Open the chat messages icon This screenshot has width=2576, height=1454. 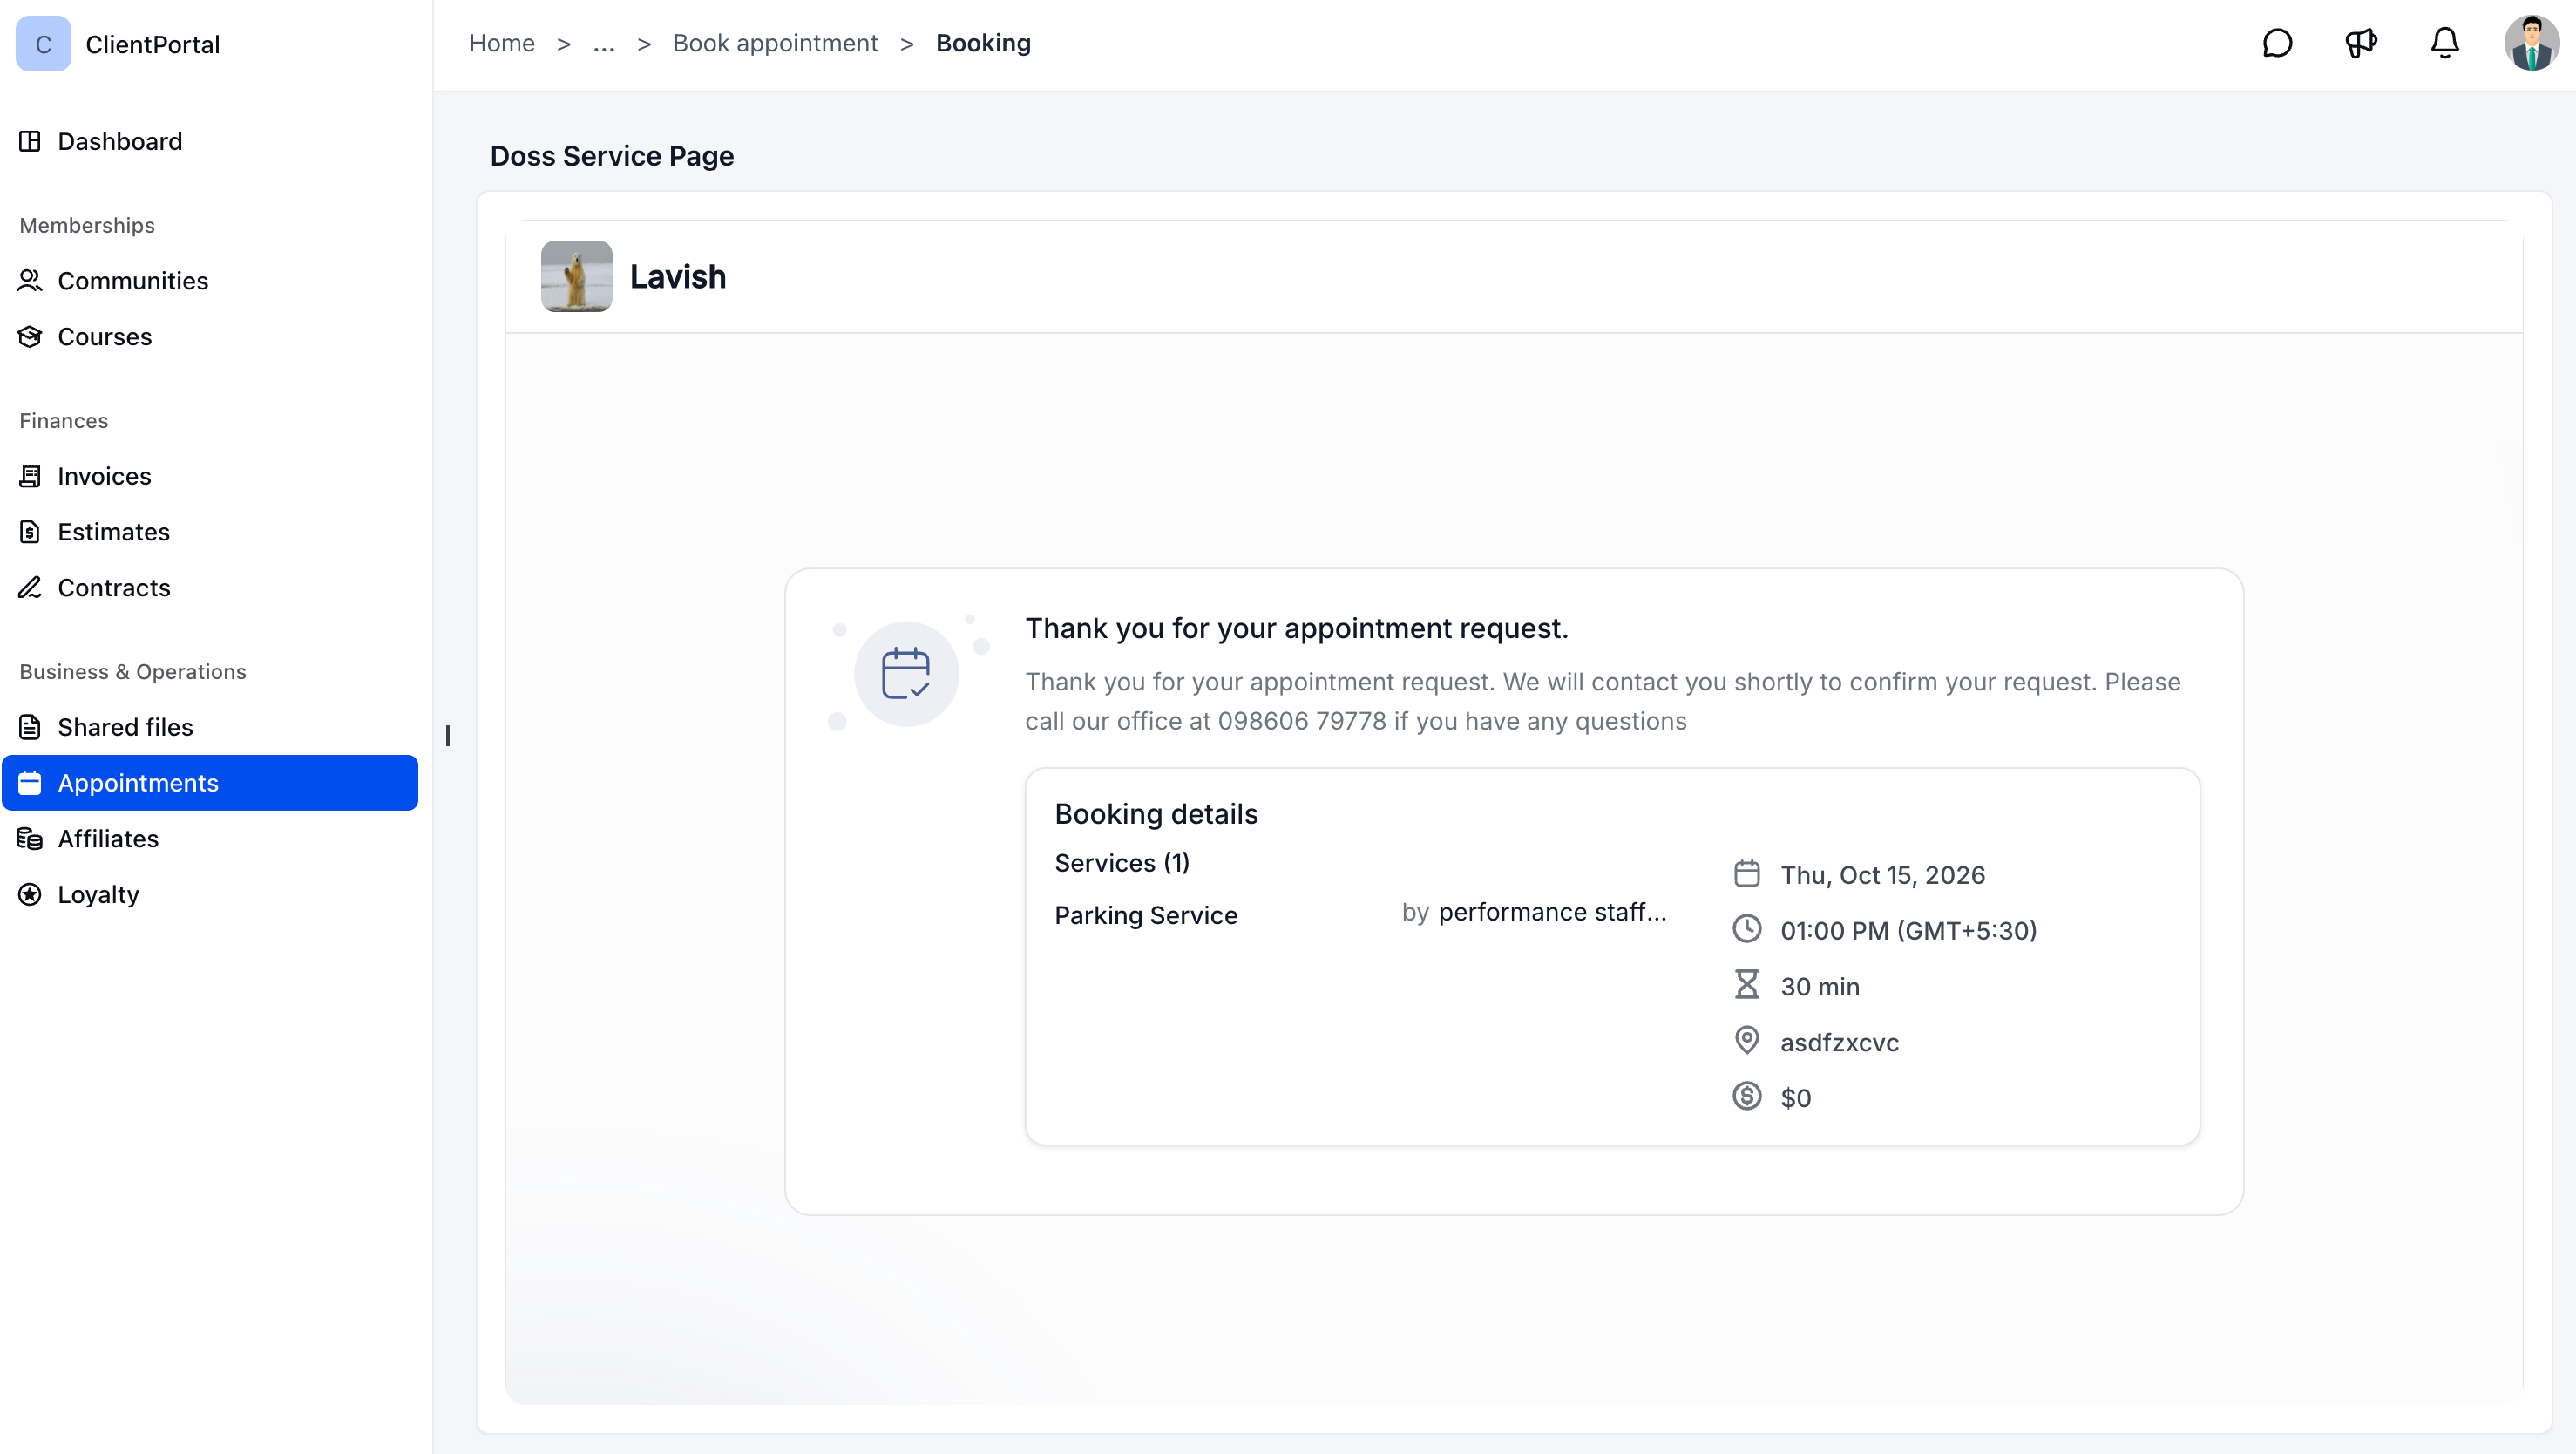point(2277,43)
